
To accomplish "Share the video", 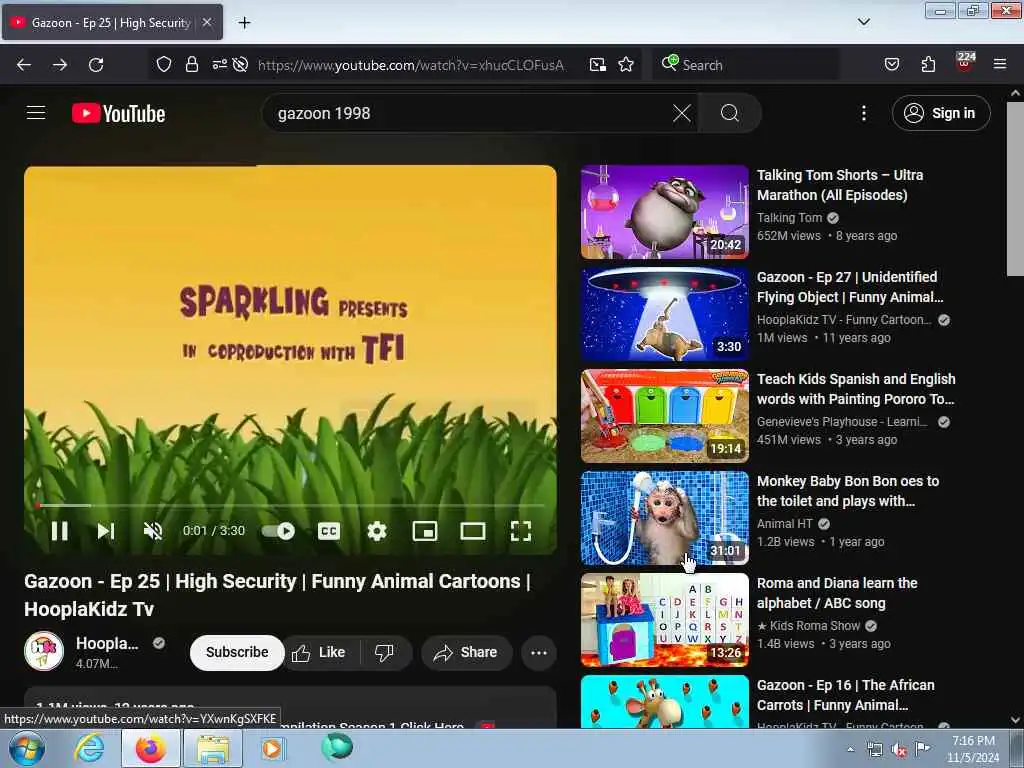I will [466, 652].
